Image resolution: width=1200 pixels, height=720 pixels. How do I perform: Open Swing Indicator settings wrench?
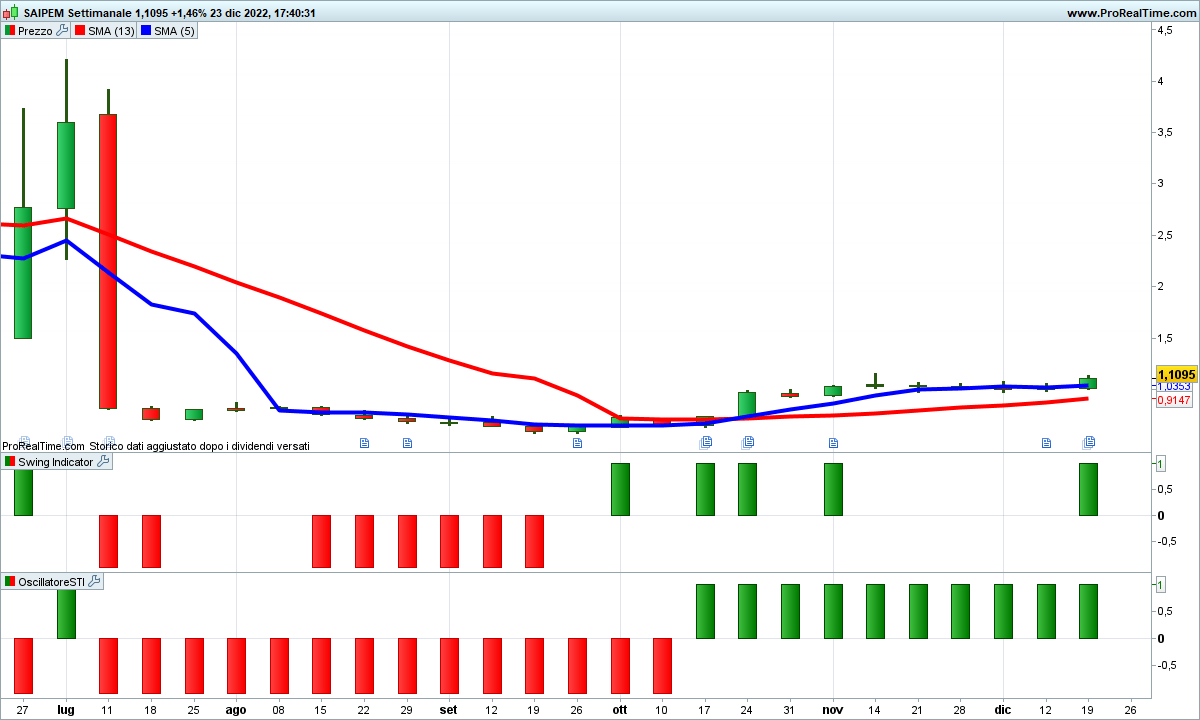click(103, 462)
